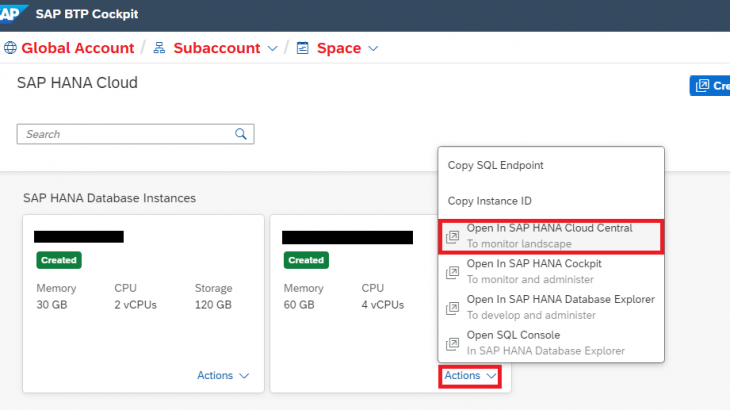Choose Open In SAP HANA Database Explorer
Image resolution: width=730 pixels, height=410 pixels.
point(560,300)
